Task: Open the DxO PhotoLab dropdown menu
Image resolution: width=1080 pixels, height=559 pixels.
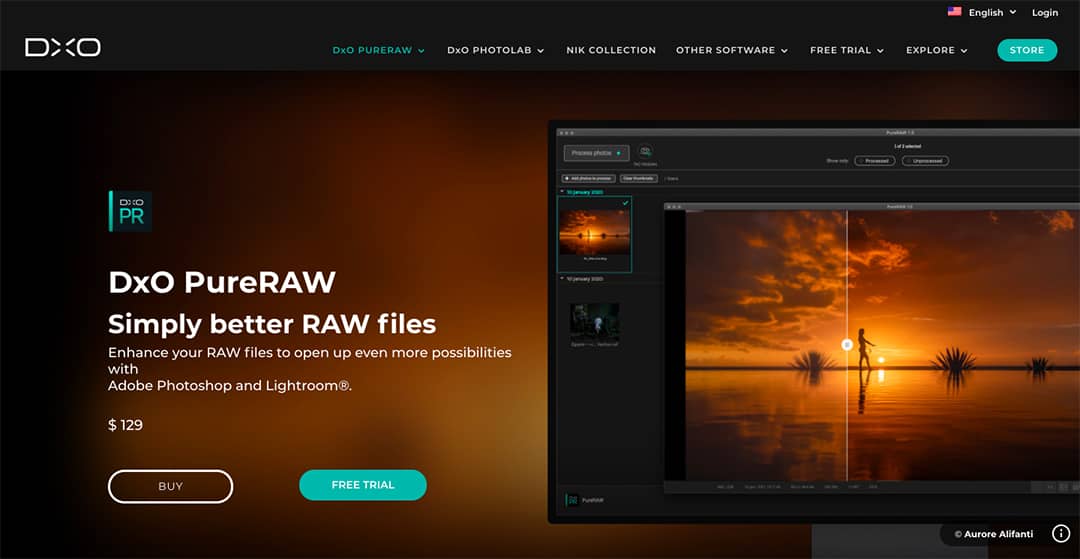Action: click(495, 50)
